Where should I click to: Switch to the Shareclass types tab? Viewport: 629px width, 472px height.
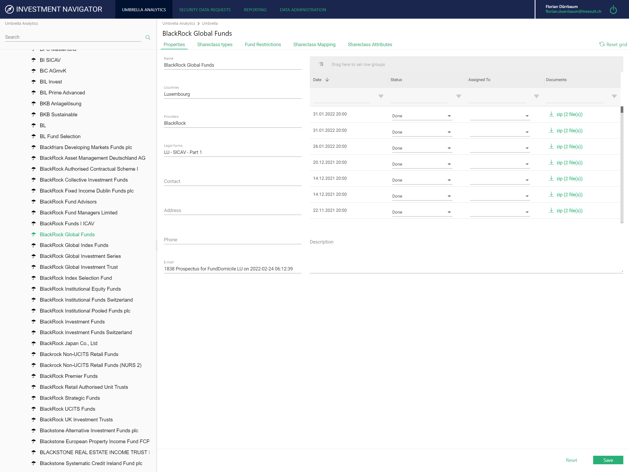(215, 45)
